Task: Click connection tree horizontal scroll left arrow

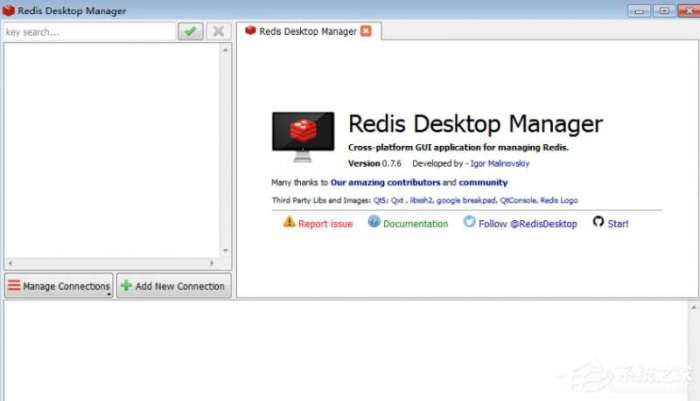Action: point(10,263)
